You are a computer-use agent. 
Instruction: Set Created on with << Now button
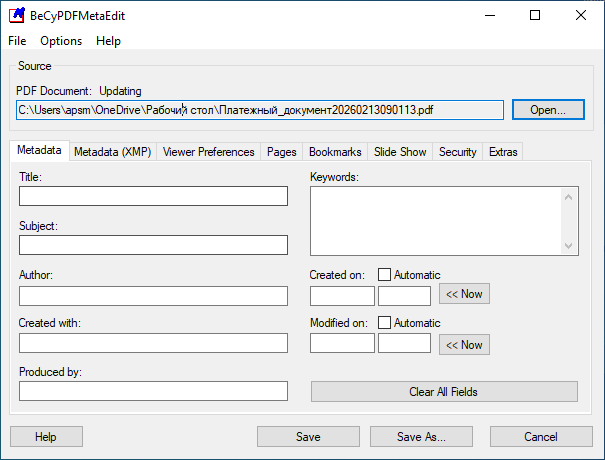464,294
